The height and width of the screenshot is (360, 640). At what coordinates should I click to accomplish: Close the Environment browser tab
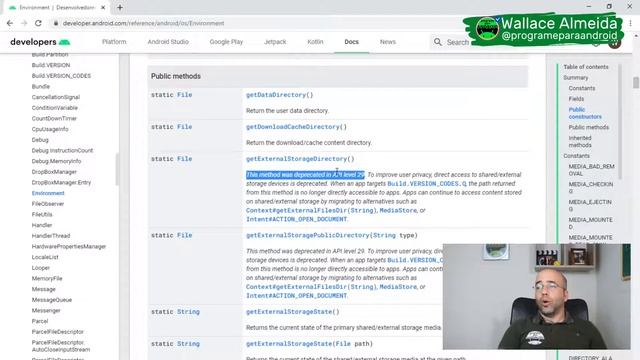103,7
